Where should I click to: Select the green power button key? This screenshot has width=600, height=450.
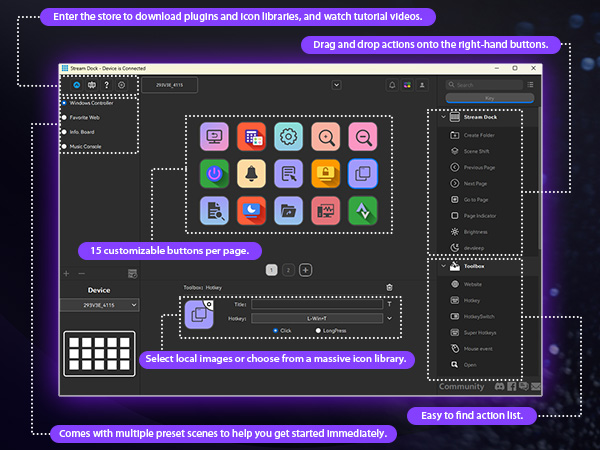pos(214,174)
